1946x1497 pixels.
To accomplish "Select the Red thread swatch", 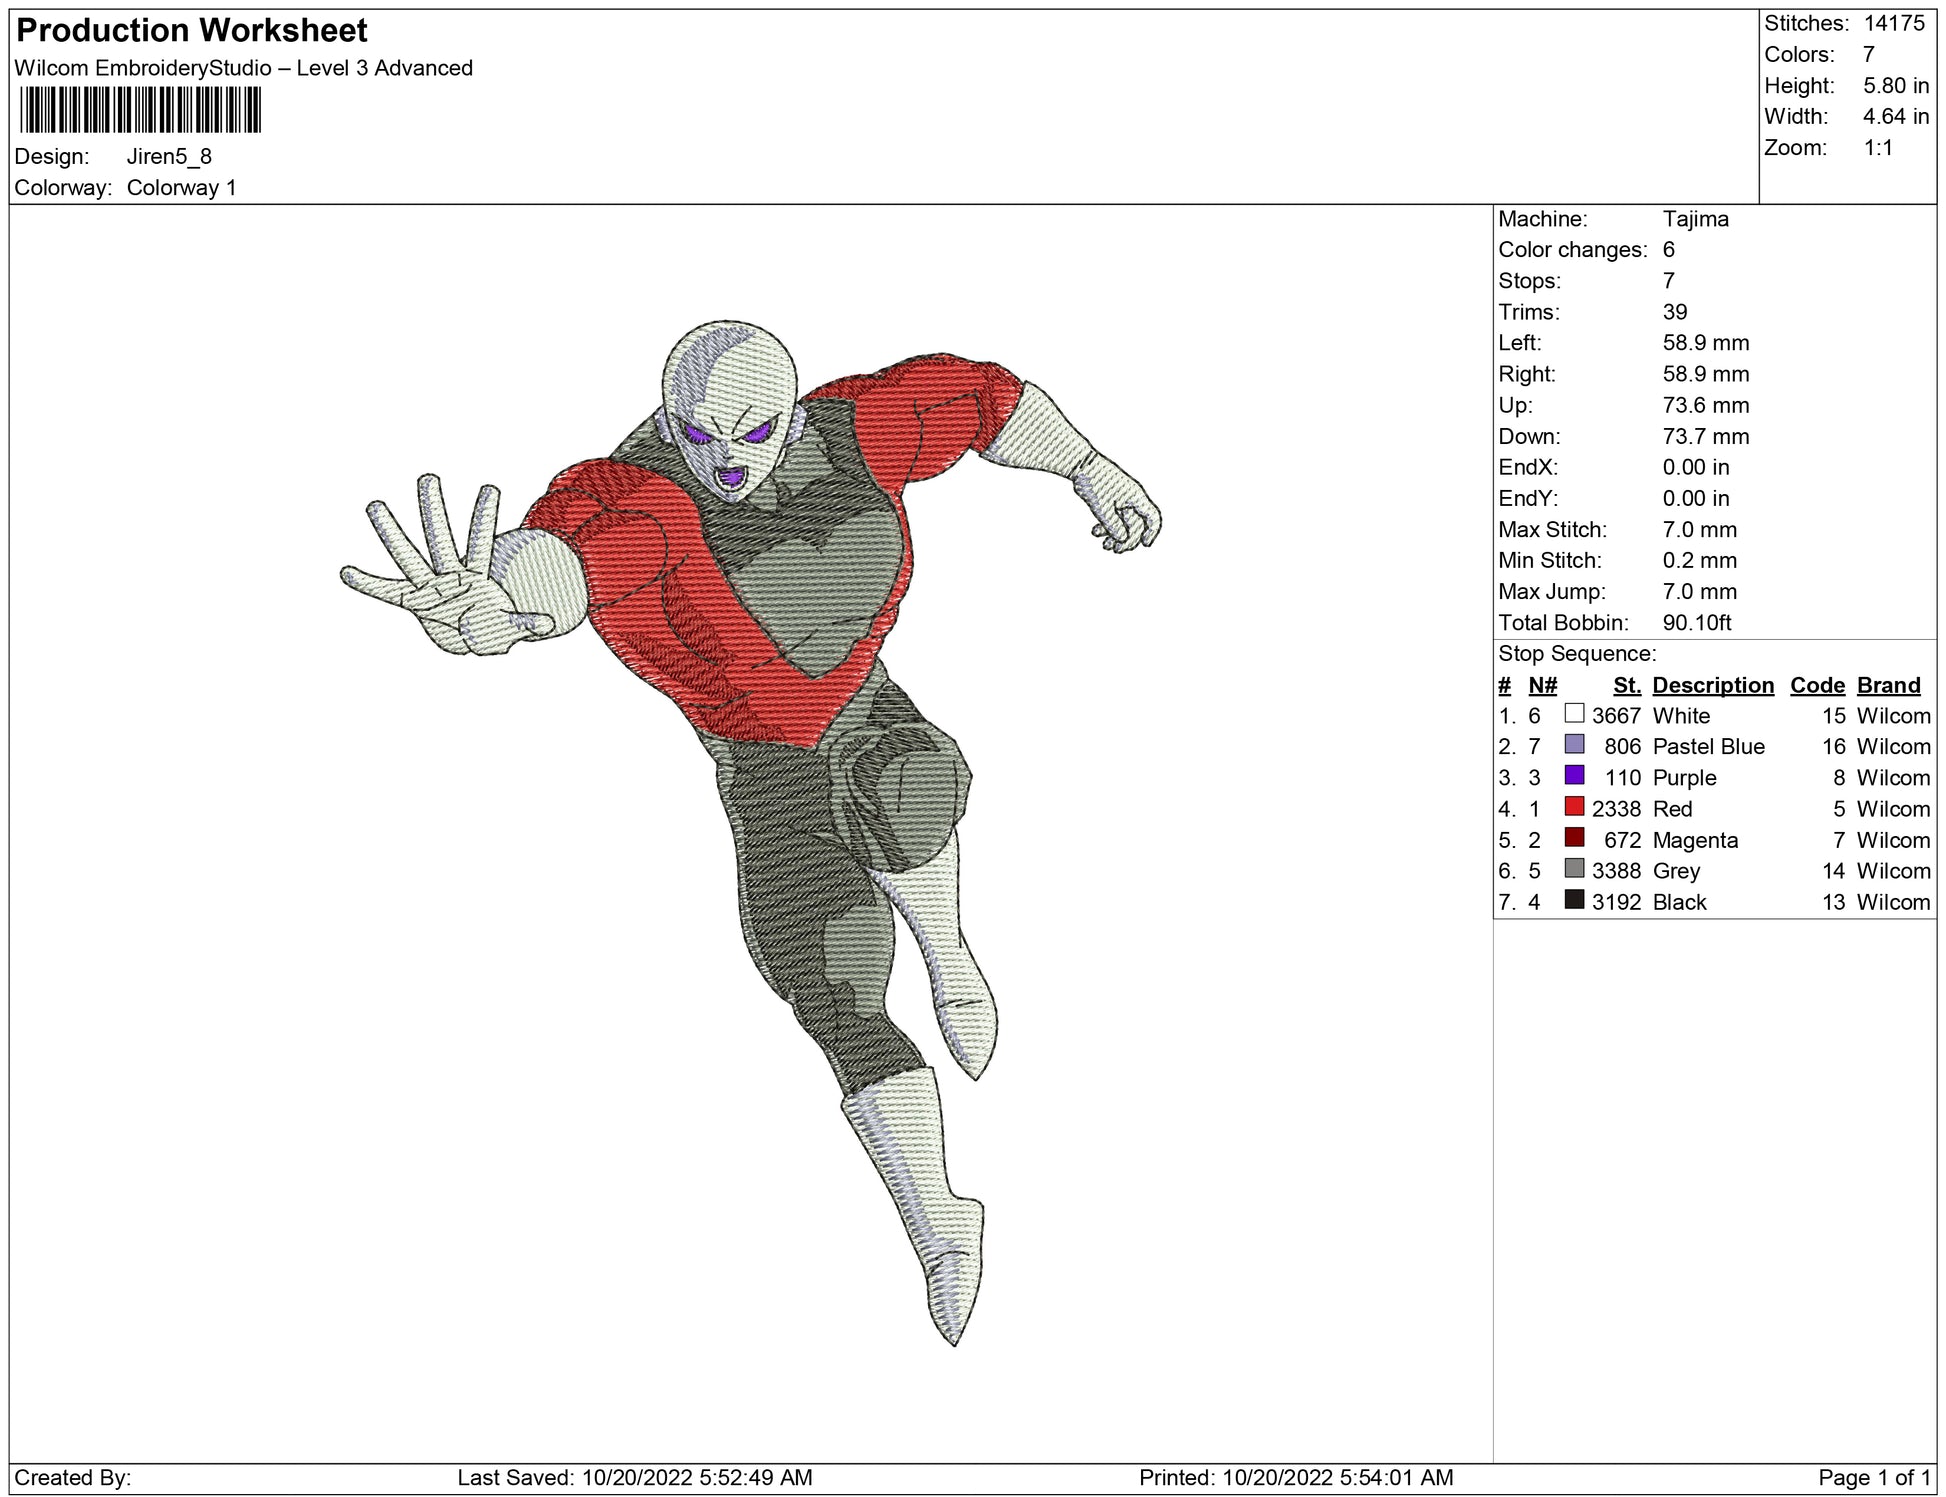I will pos(1574,807).
